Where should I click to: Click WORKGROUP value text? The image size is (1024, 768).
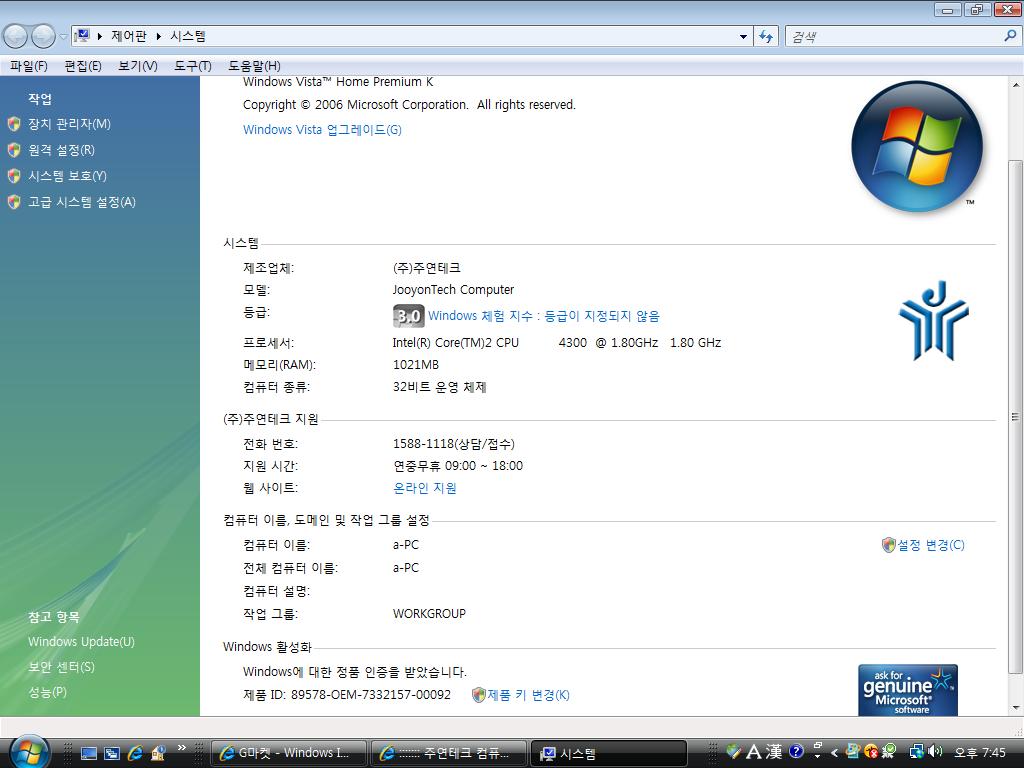(x=429, y=614)
